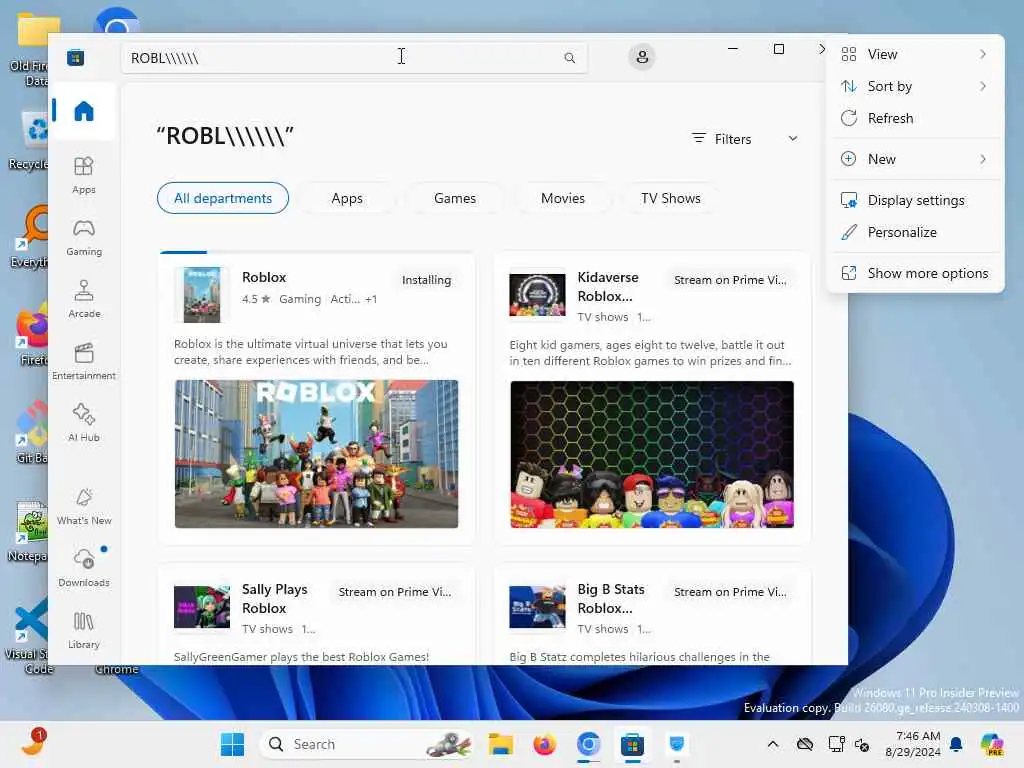The height and width of the screenshot is (768, 1024).
Task: Click Stream on Prime Video for Big B Stats
Action: coord(730,592)
